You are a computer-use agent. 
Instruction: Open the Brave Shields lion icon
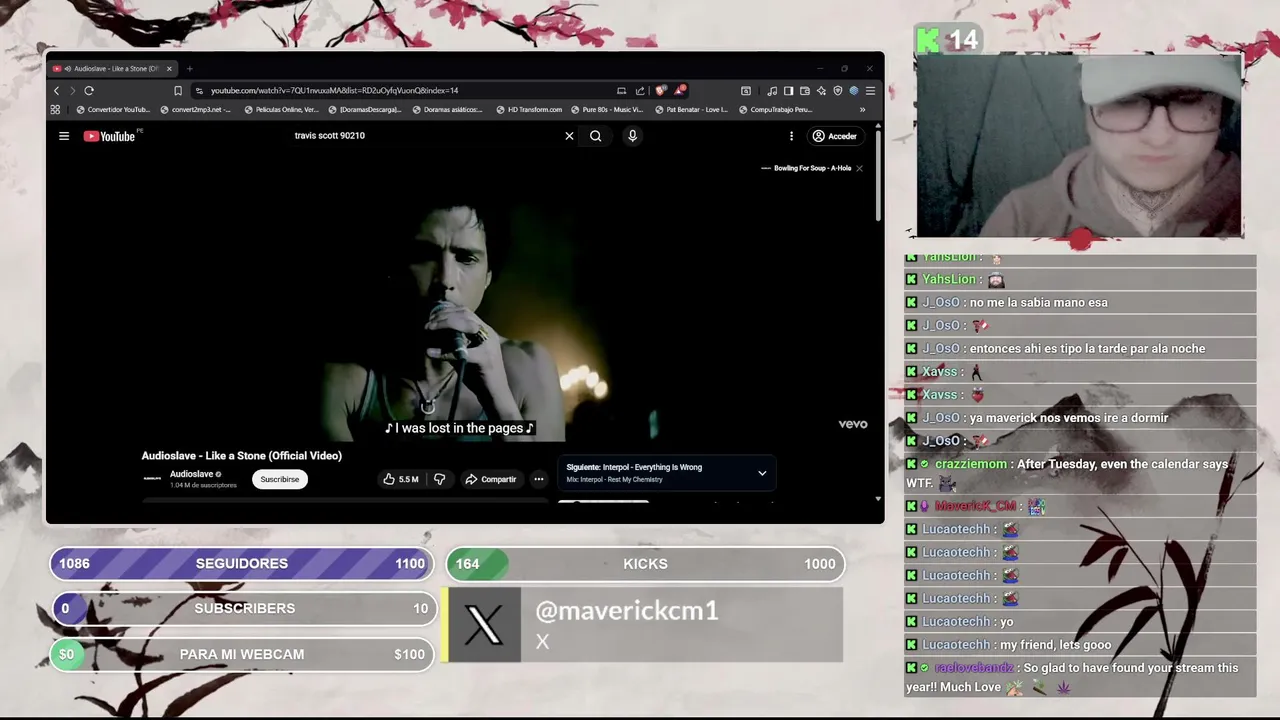(x=660, y=90)
